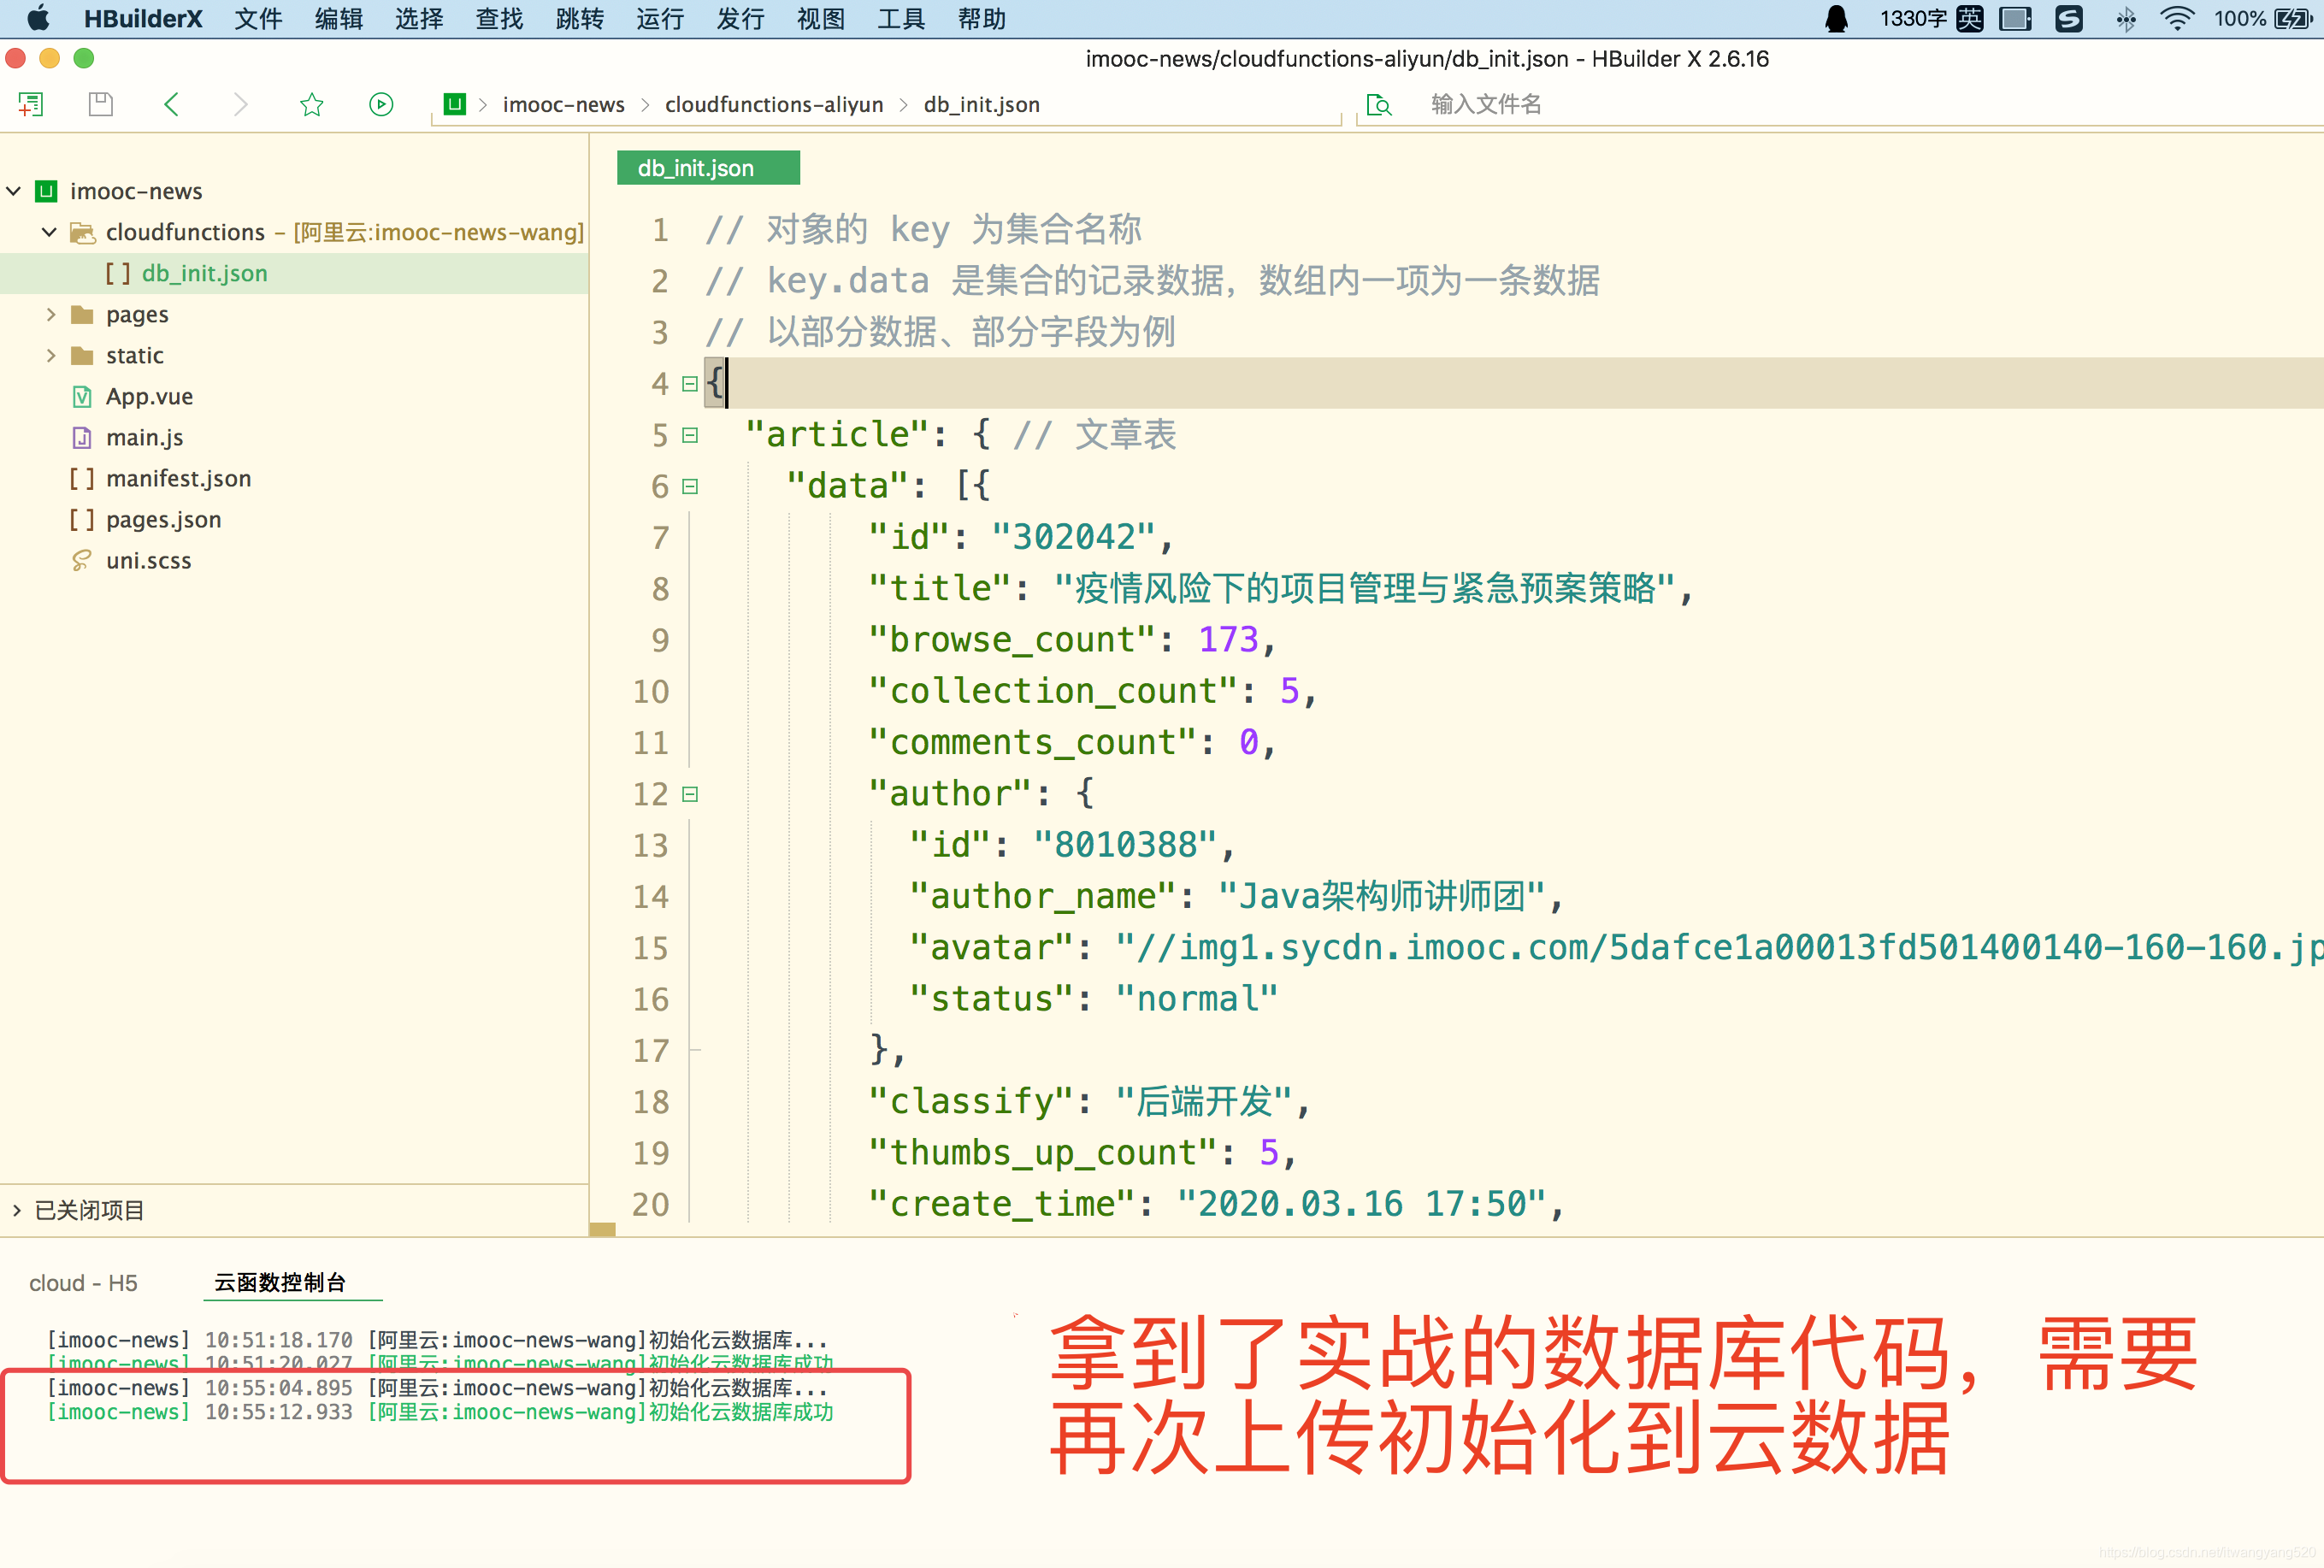
Task: Click the "browse_count" key on line 9
Action: [1013, 639]
